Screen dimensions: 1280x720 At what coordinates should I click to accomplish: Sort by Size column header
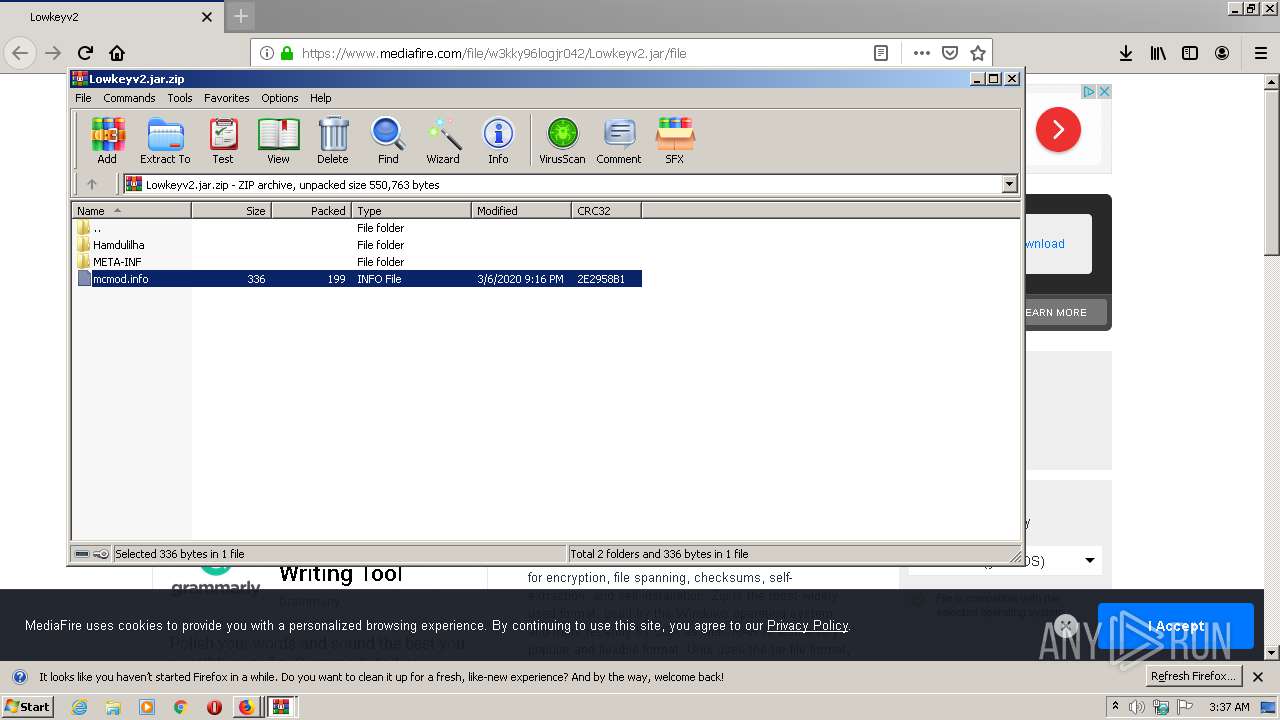click(x=232, y=211)
